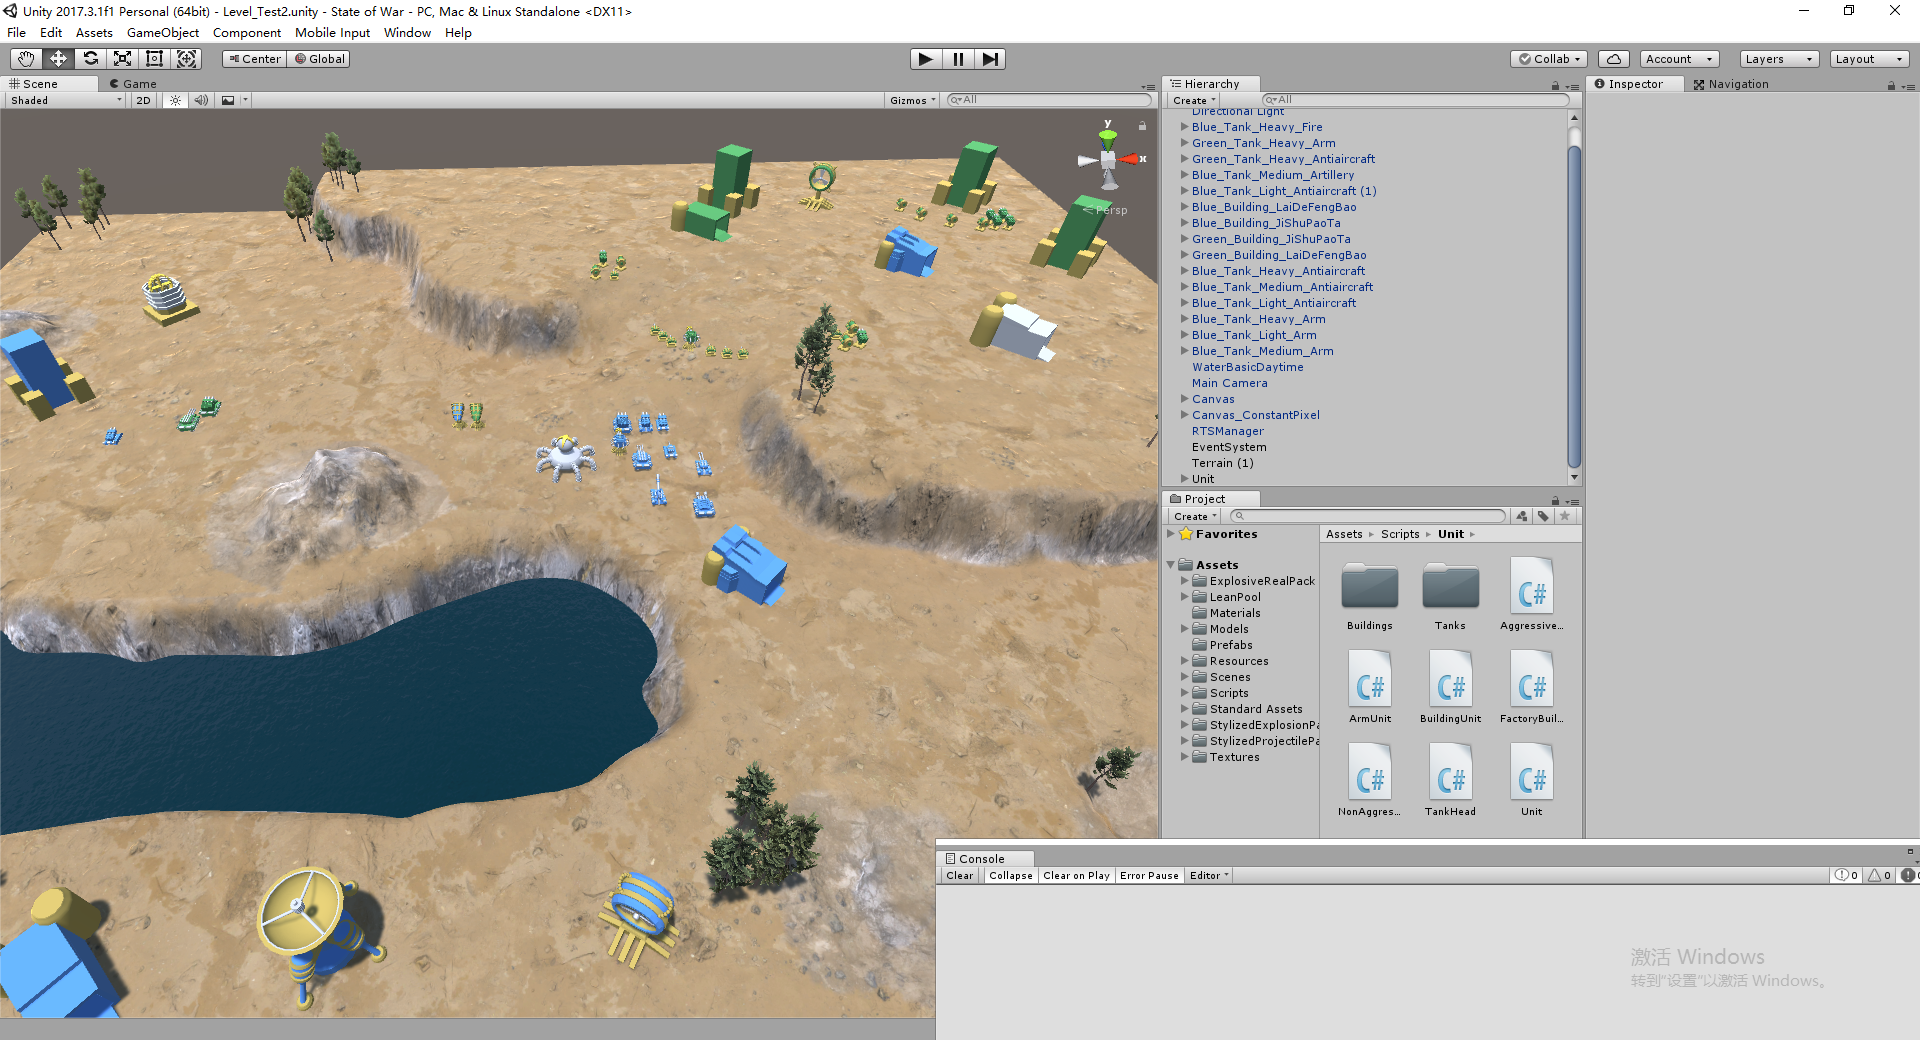Screen dimensions: 1920x1040
Task: Open the Account dropdown
Action: 1680,59
